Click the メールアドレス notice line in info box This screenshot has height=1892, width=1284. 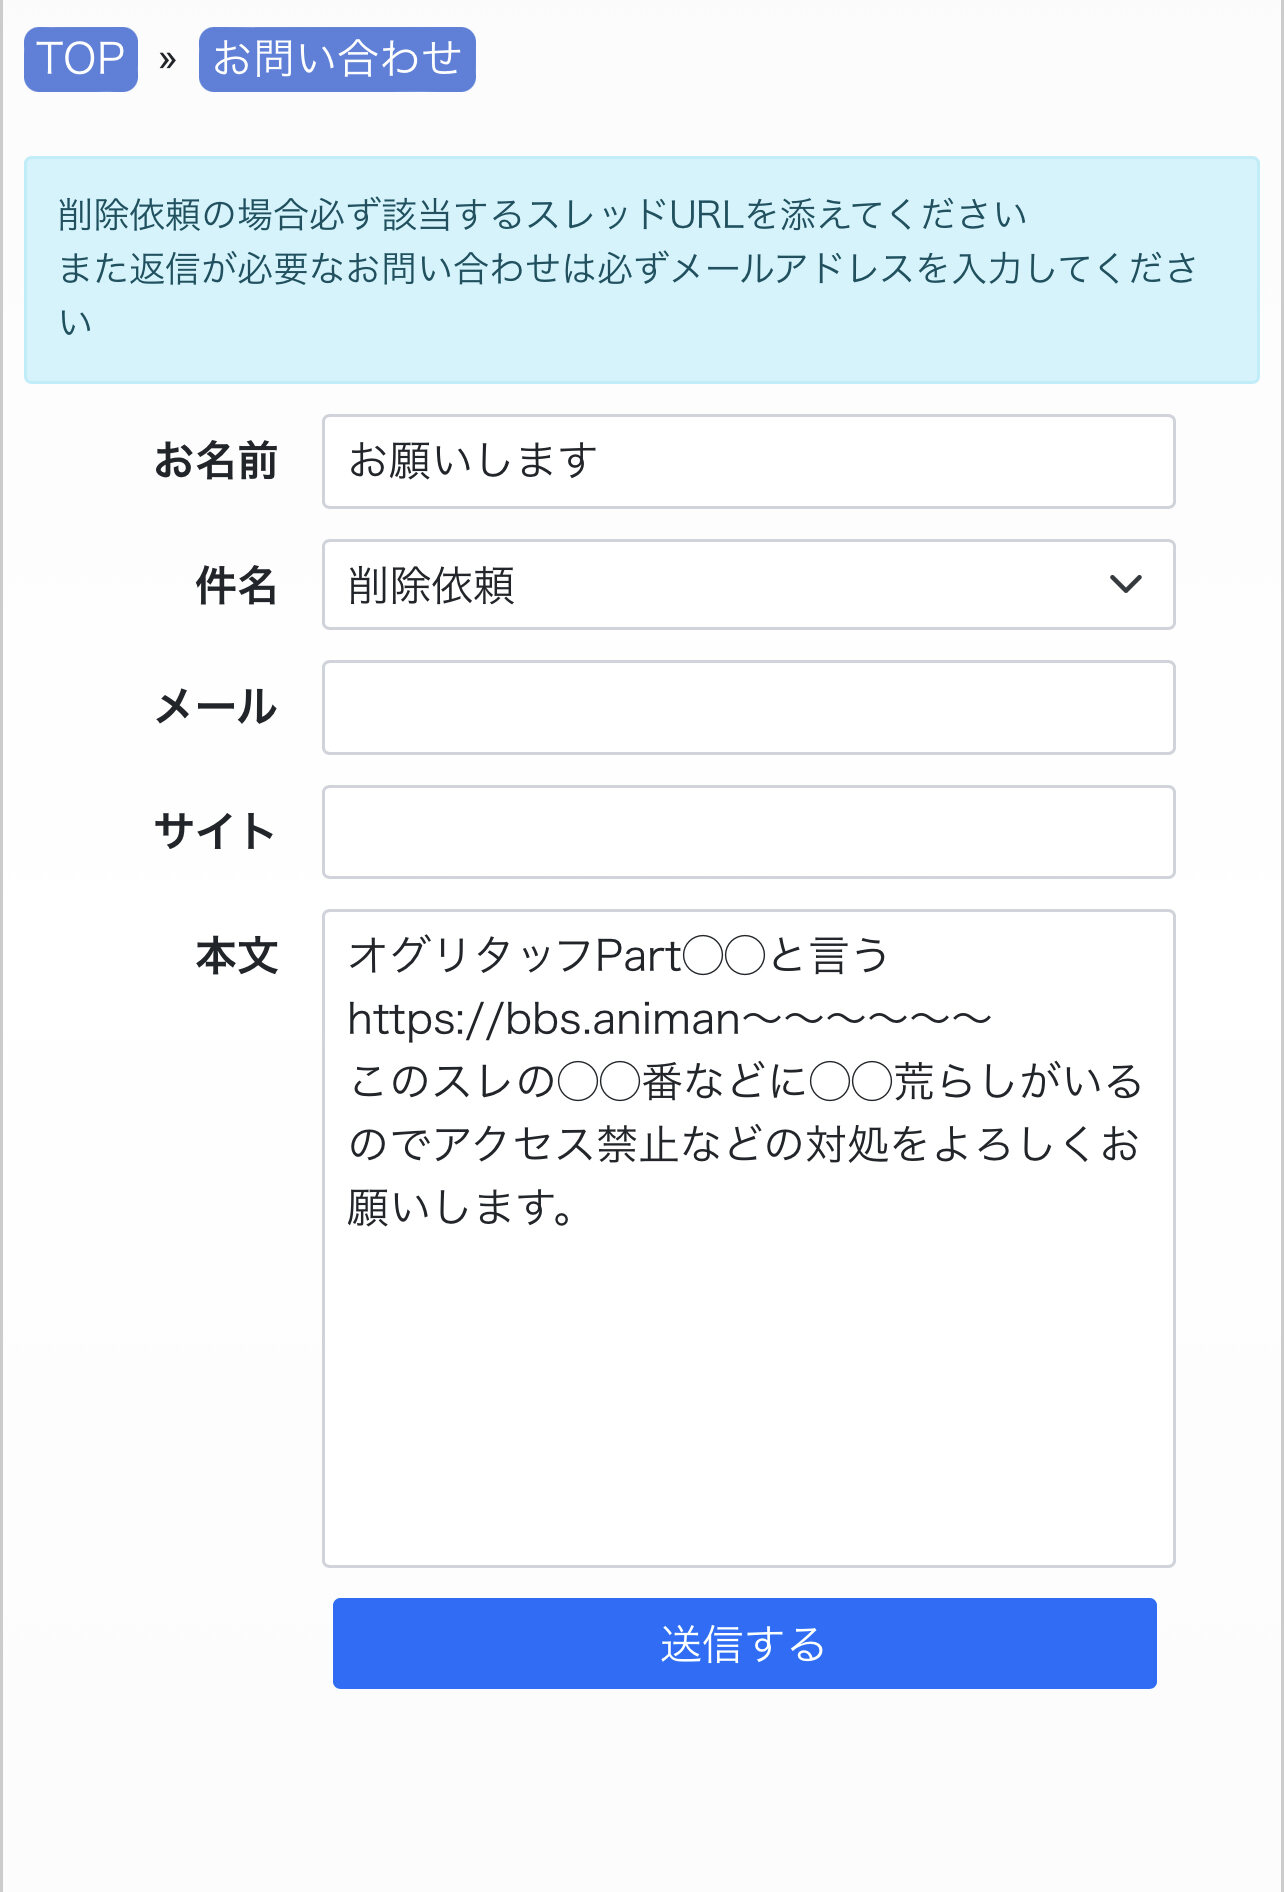coord(626,268)
